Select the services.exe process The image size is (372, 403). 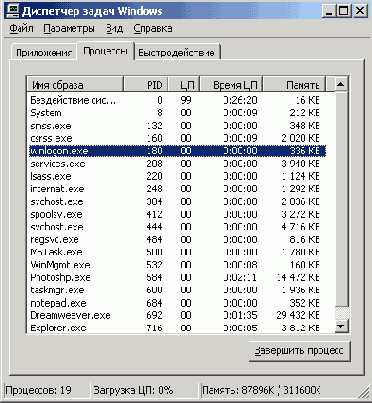(177, 163)
